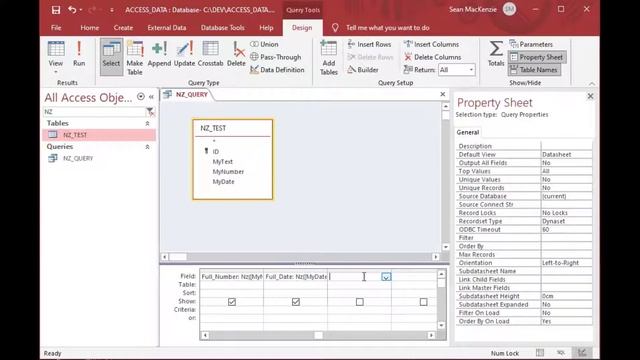Switch to Design view in status bar

point(582,353)
